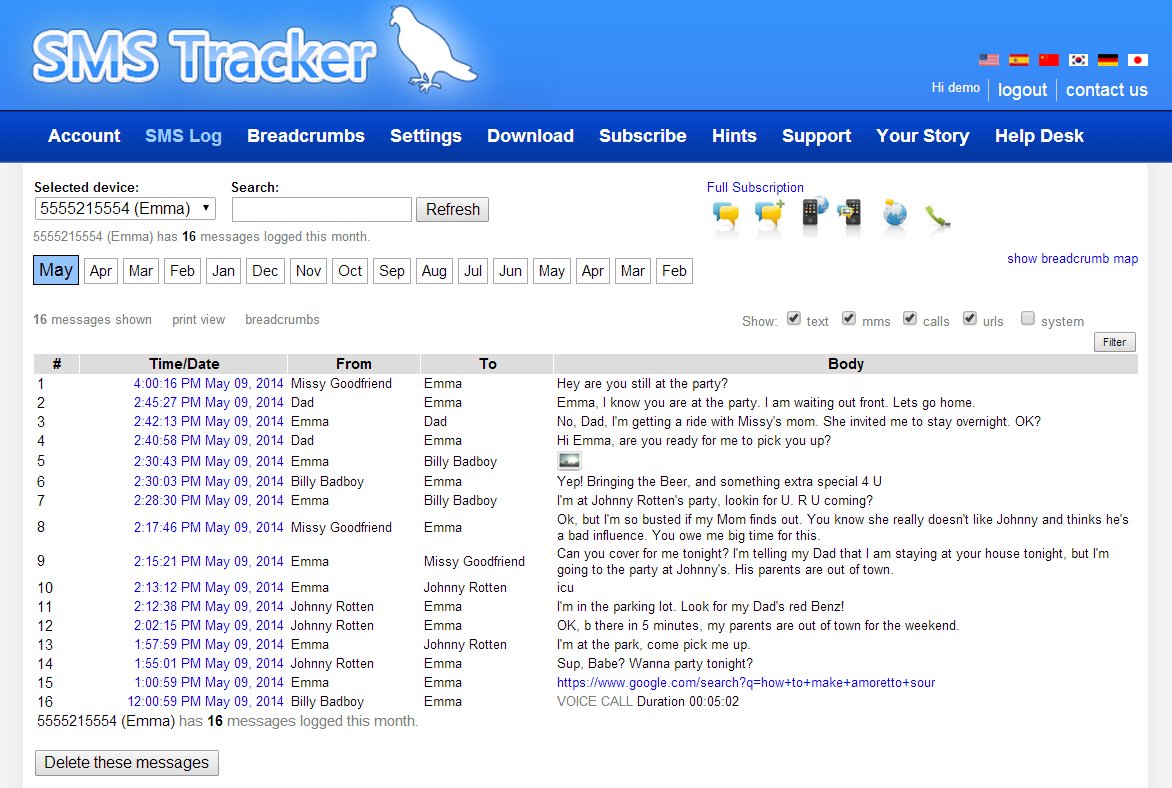This screenshot has height=788, width=1172.
Task: Click "Hey are you still at the party?"
Action: tap(642, 384)
